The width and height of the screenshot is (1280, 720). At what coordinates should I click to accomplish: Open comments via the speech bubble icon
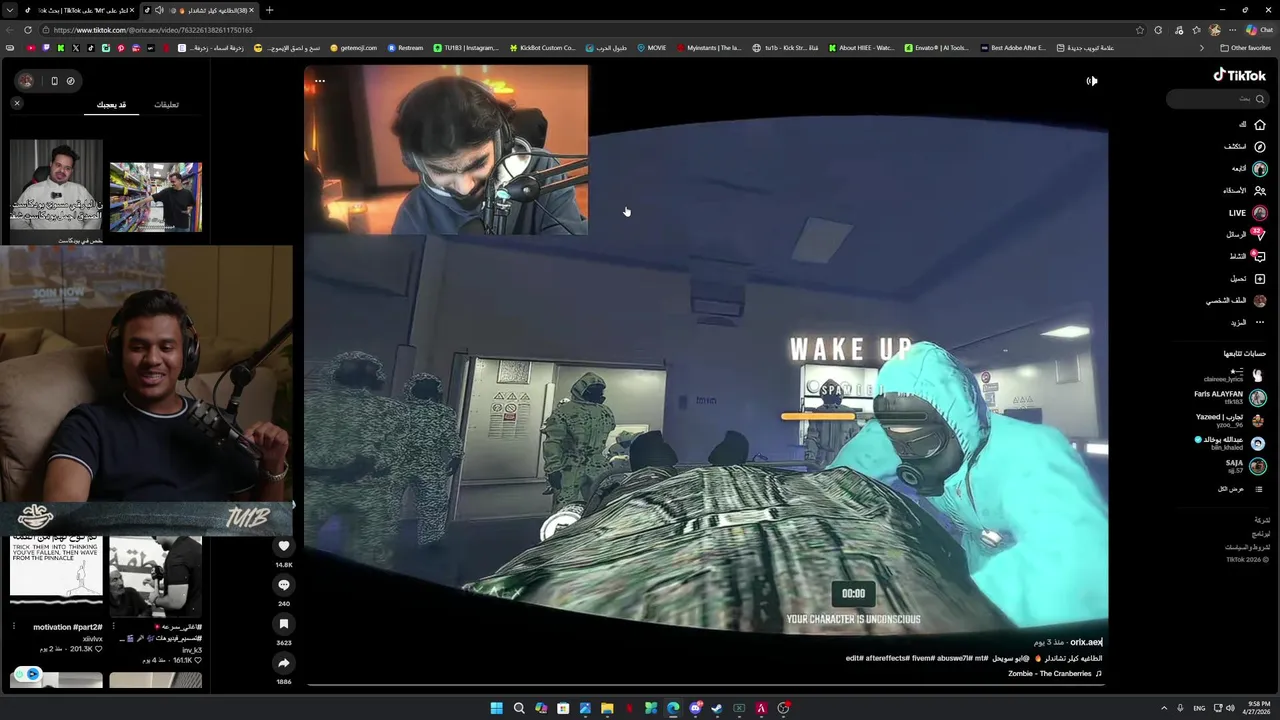[x=284, y=585]
